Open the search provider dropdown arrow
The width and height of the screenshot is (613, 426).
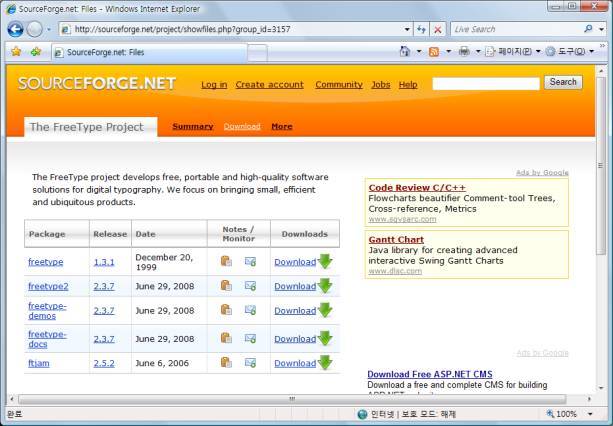coord(601,29)
